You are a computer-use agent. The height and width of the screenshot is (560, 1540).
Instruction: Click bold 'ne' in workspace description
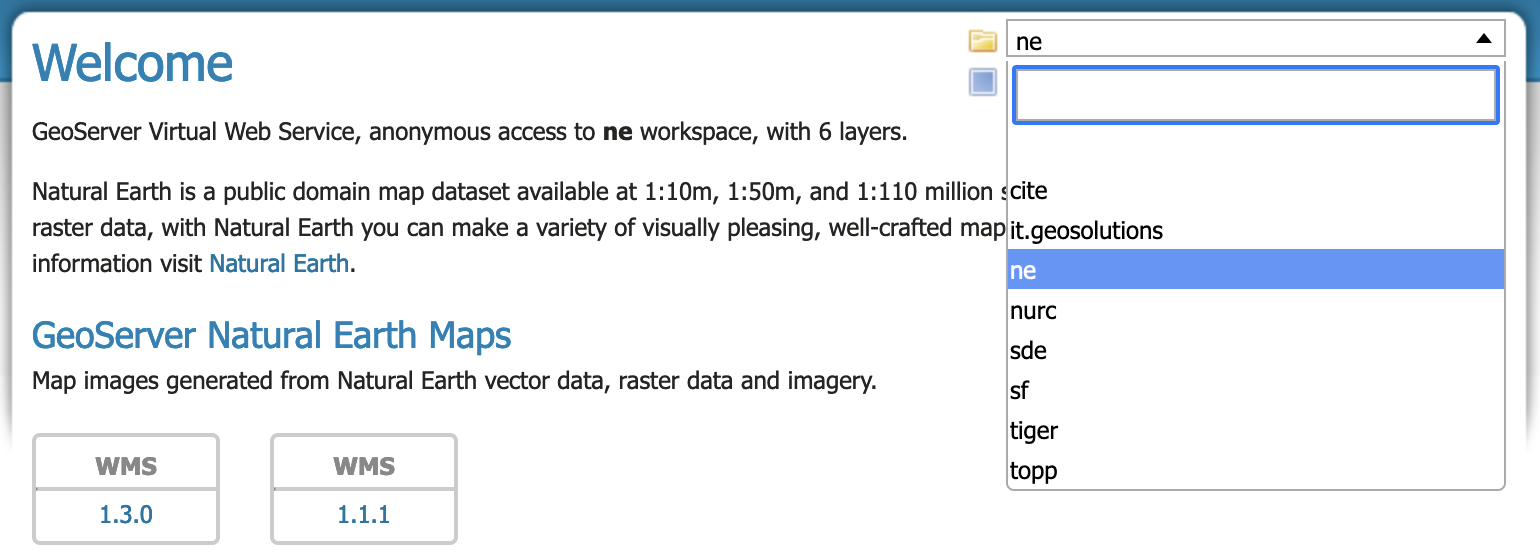click(618, 133)
